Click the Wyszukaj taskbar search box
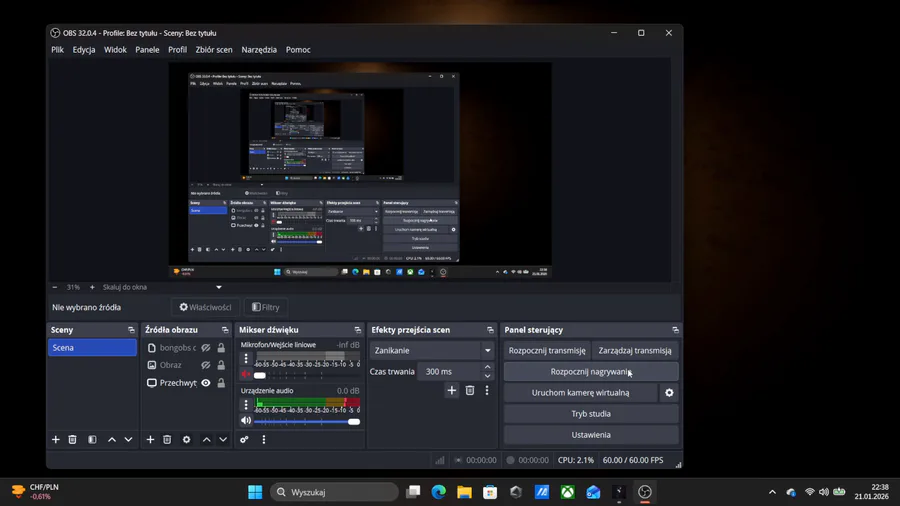This screenshot has width=900, height=506. click(335, 492)
